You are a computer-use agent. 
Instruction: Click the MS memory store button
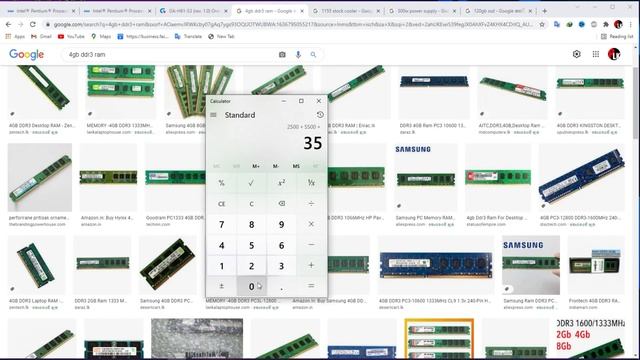coord(296,166)
